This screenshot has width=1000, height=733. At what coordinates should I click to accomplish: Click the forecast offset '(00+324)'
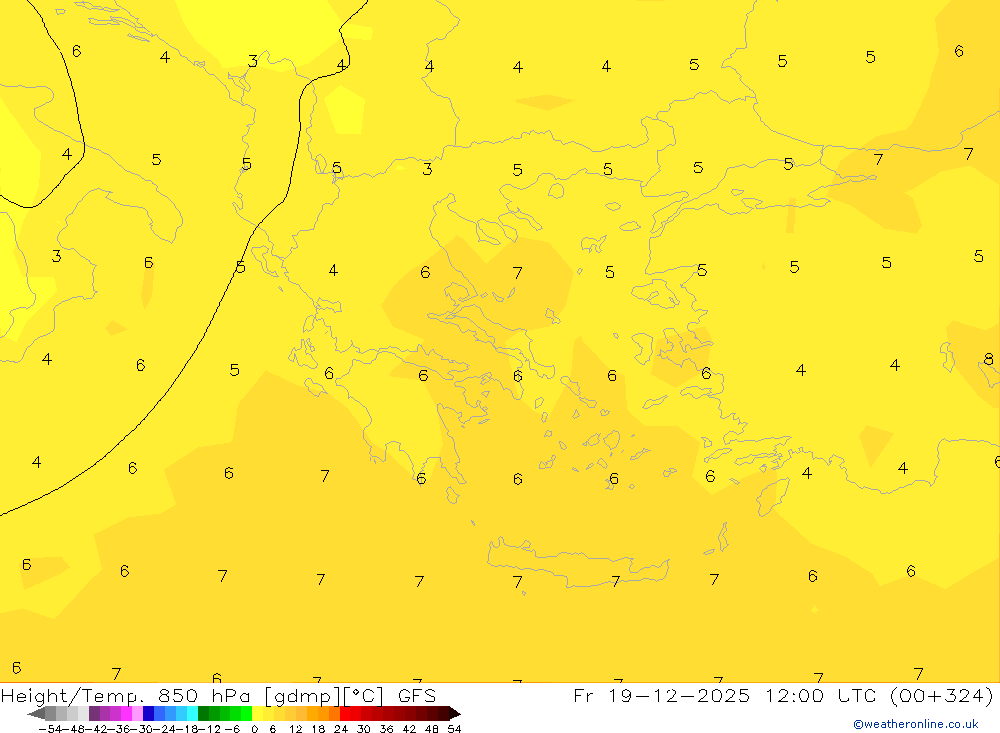tap(941, 696)
